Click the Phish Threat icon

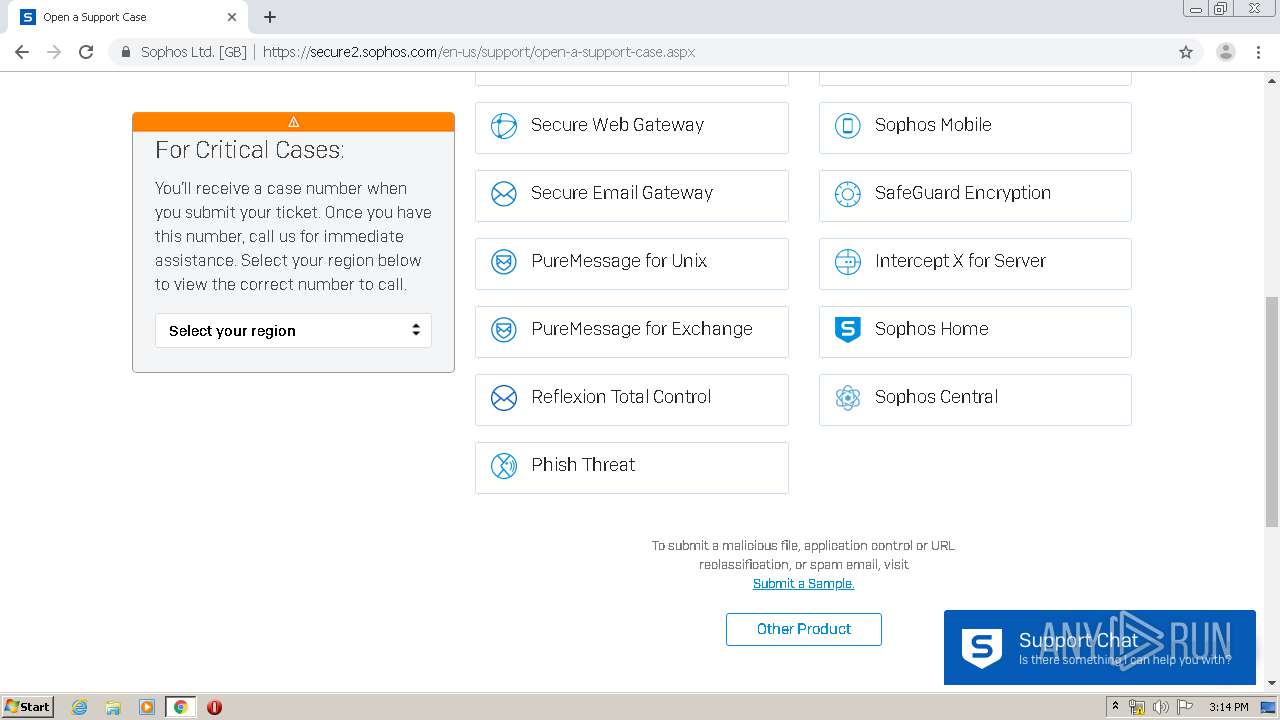point(504,466)
